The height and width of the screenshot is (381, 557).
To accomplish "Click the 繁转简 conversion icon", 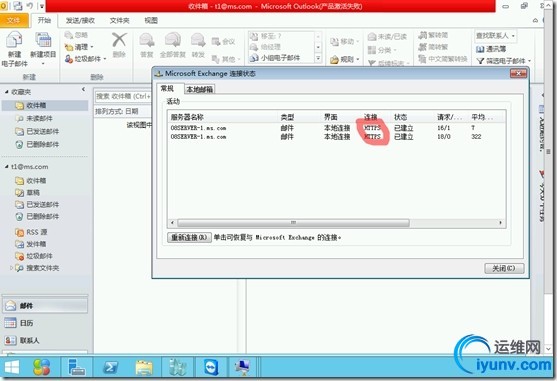I will coord(422,35).
